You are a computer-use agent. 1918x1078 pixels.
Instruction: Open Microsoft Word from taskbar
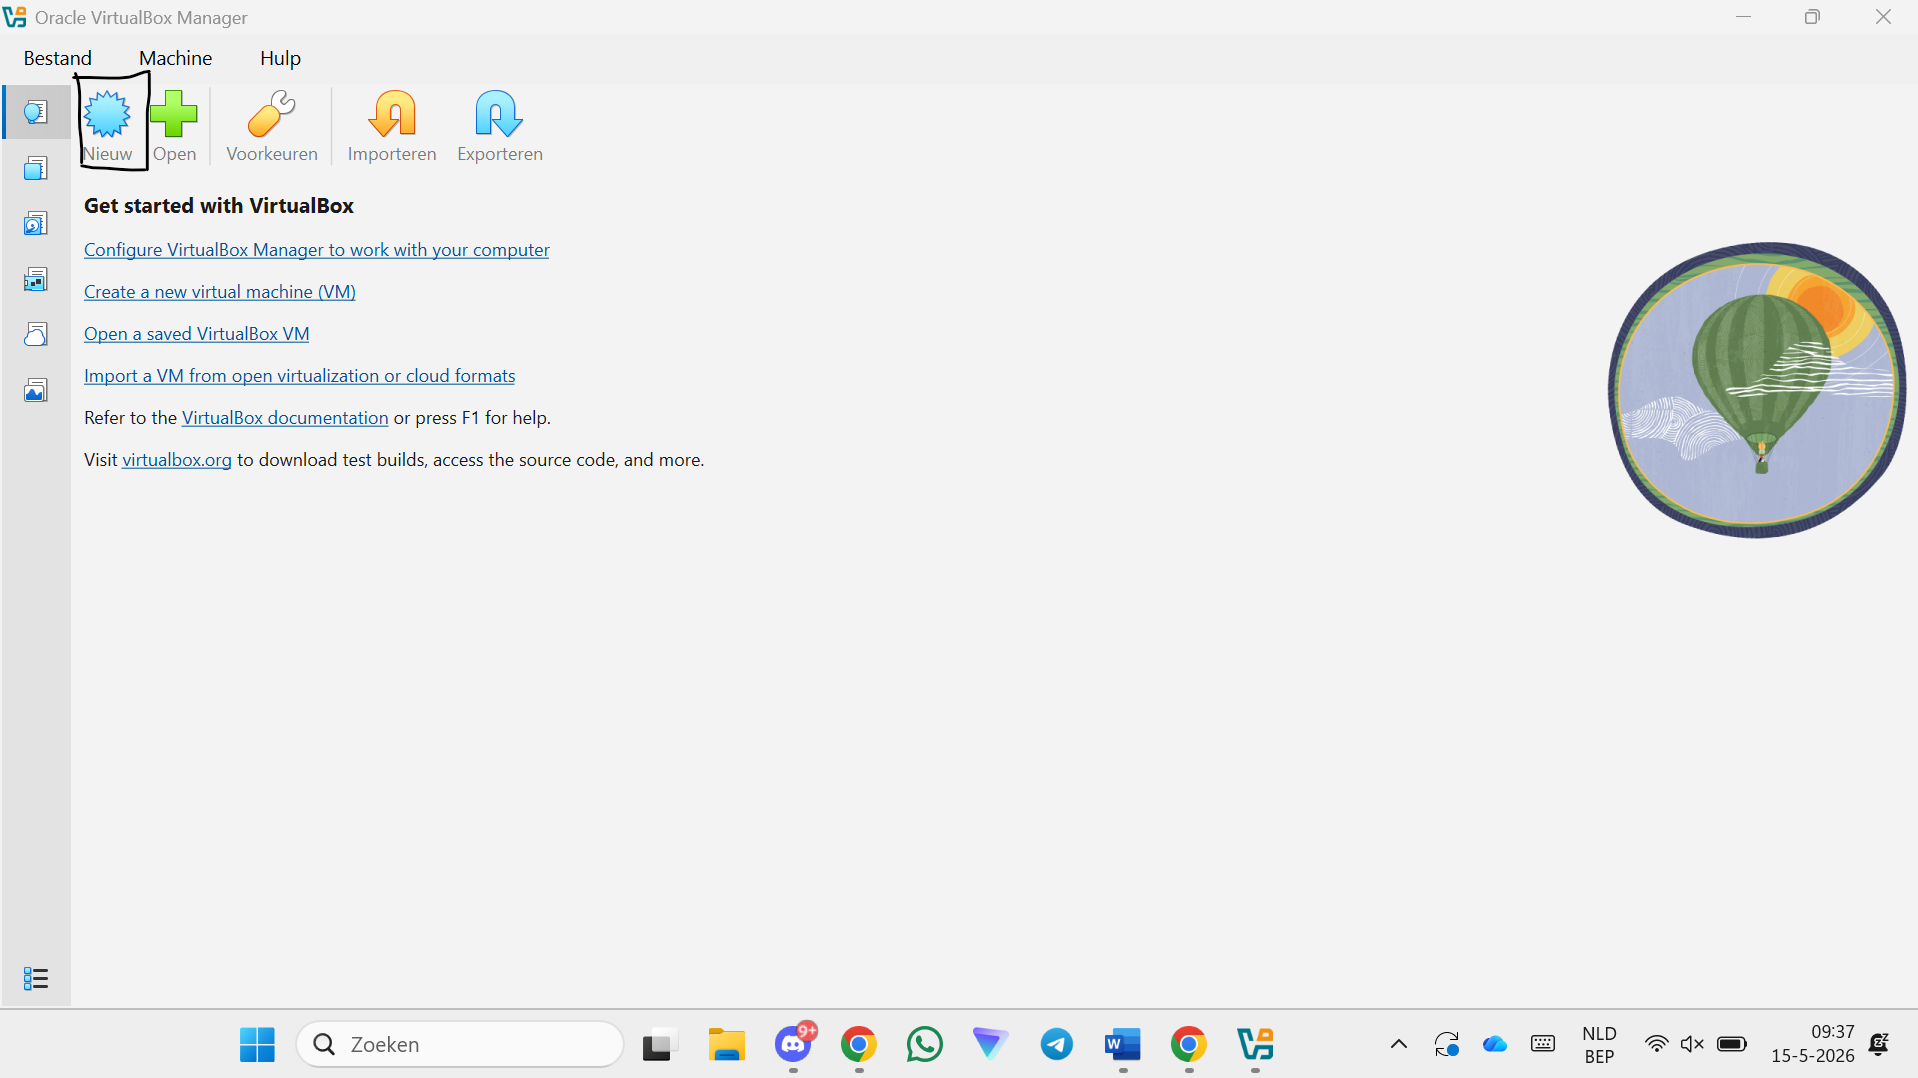pos(1123,1044)
